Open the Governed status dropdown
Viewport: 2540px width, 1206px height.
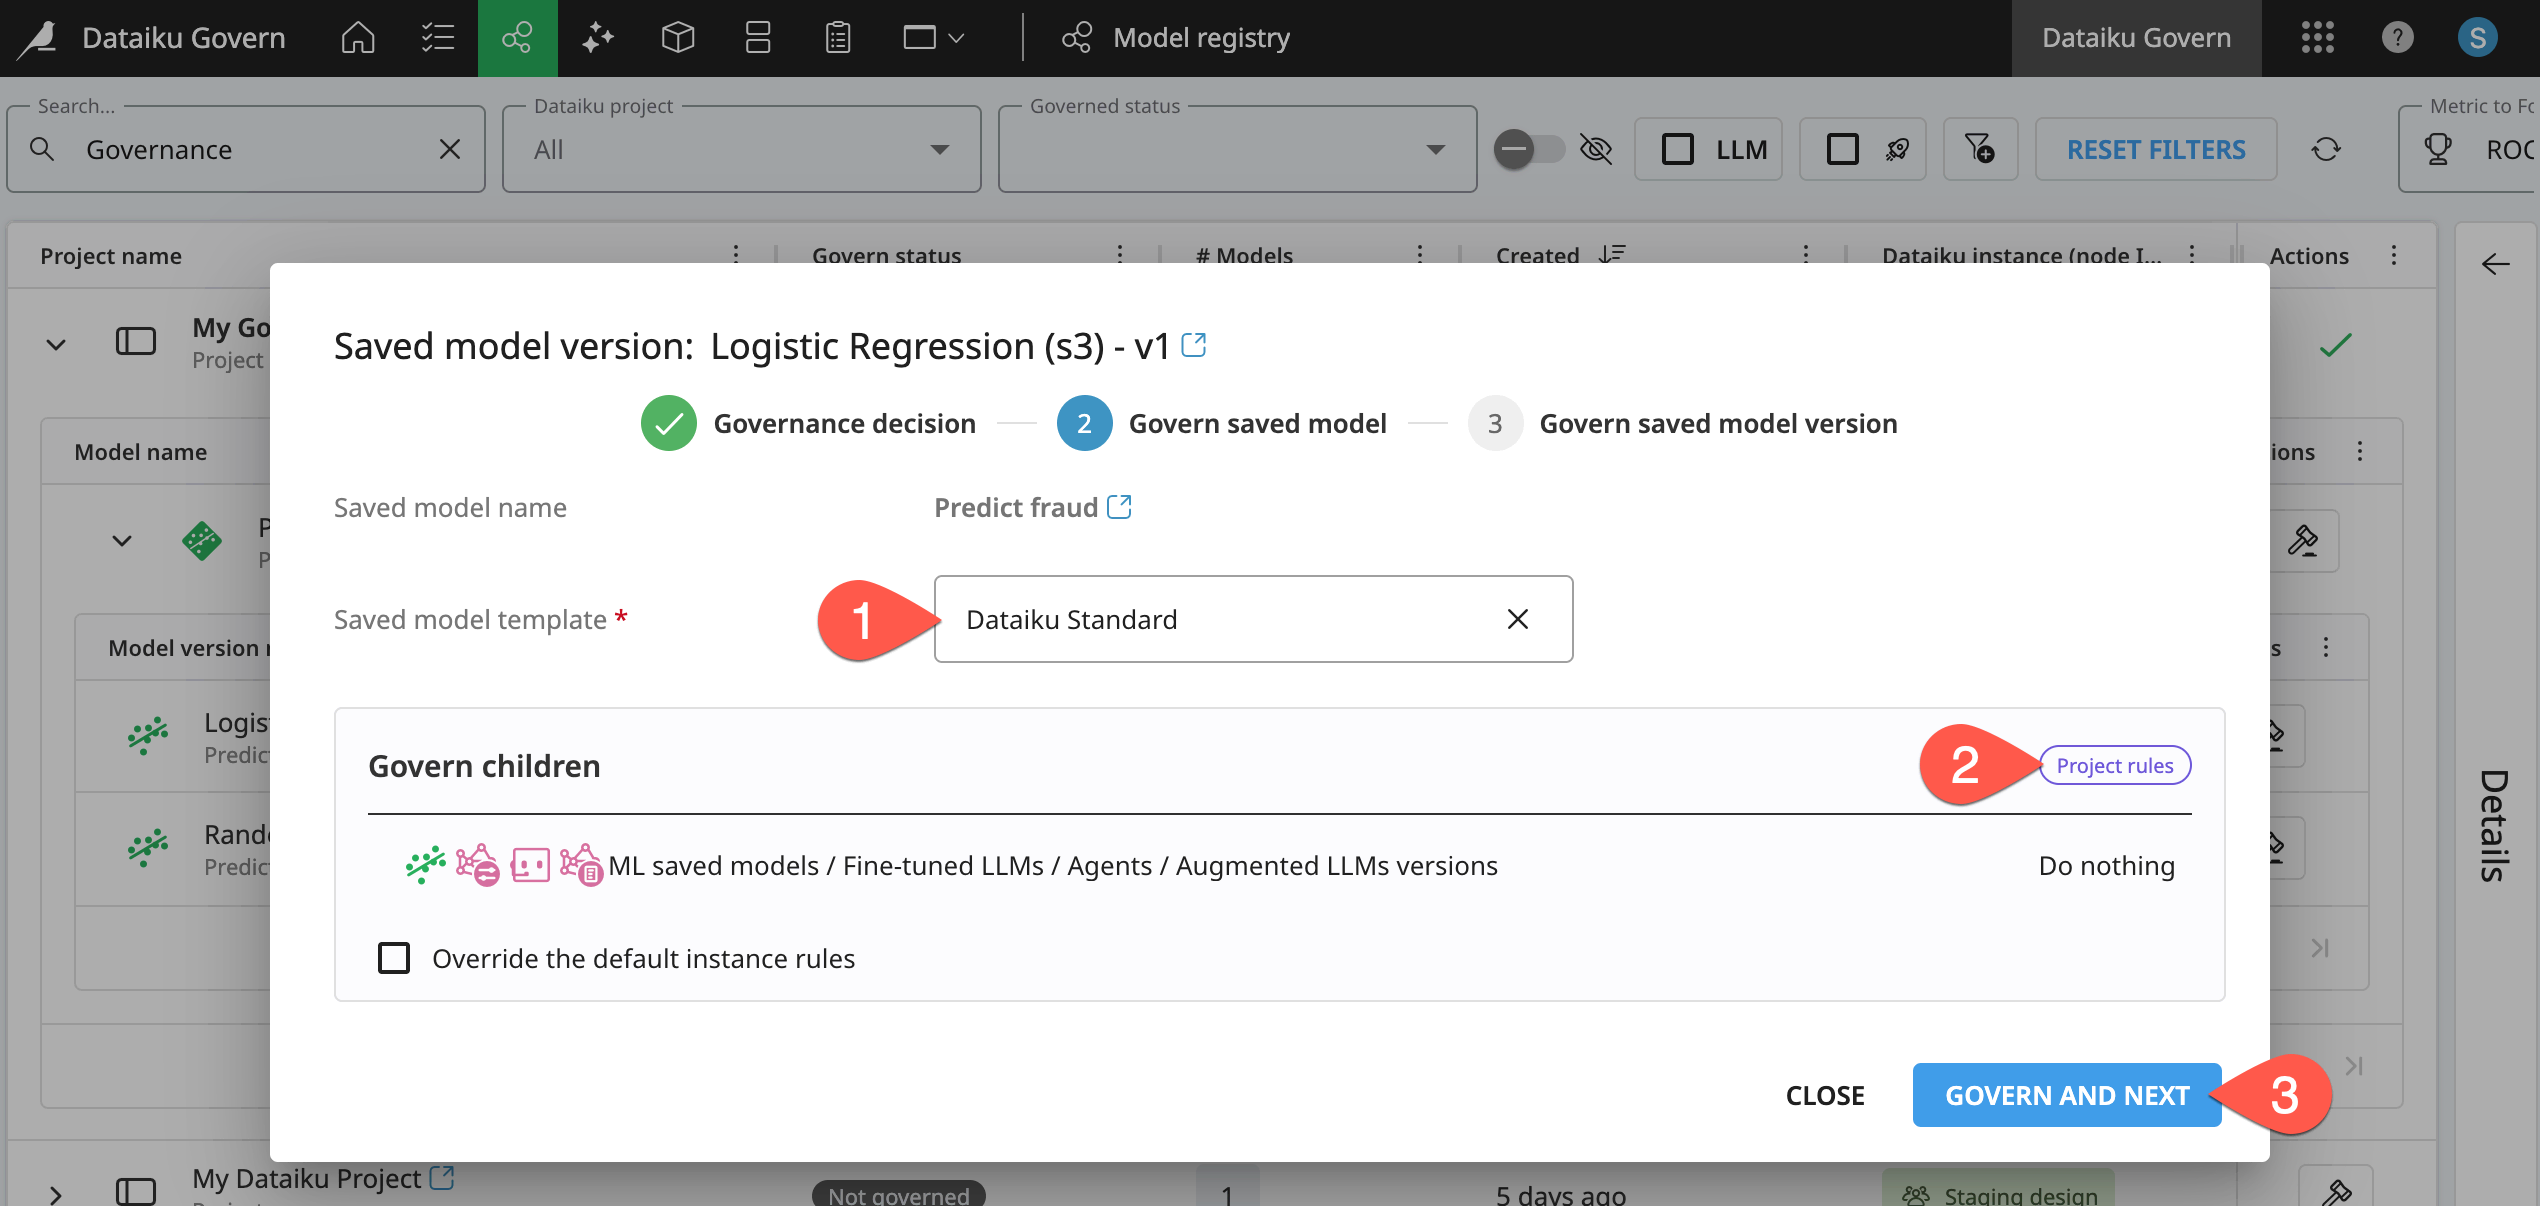click(1237, 150)
